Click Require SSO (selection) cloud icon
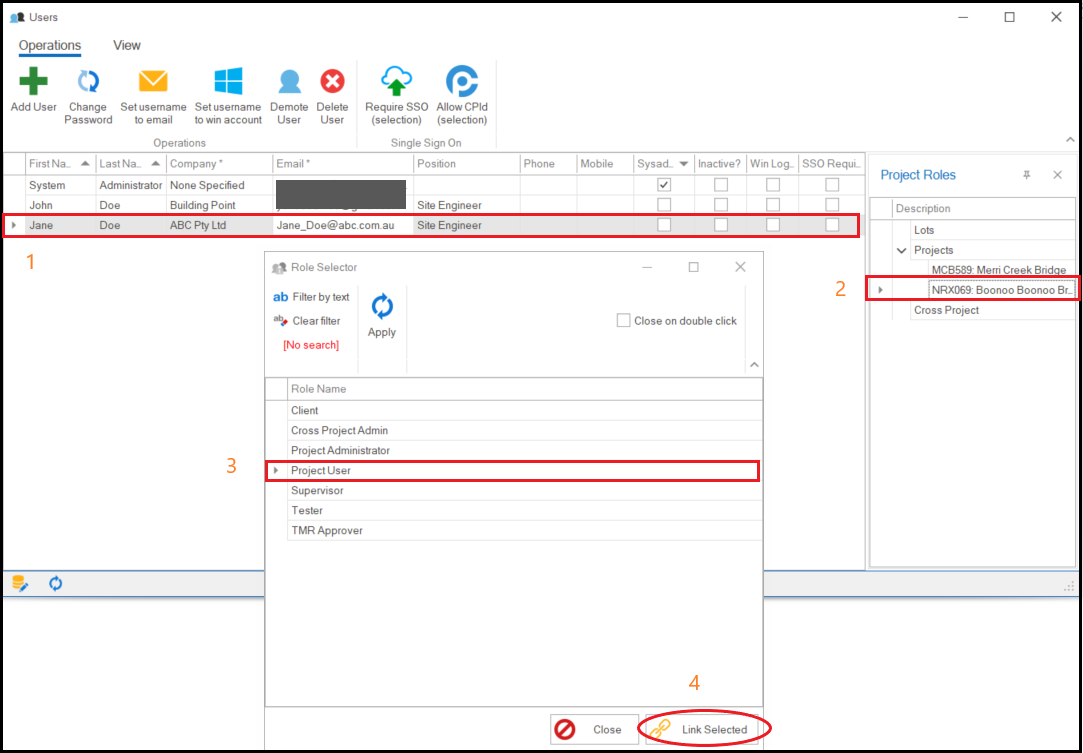Screen dimensions: 1083x753 (x=397, y=82)
